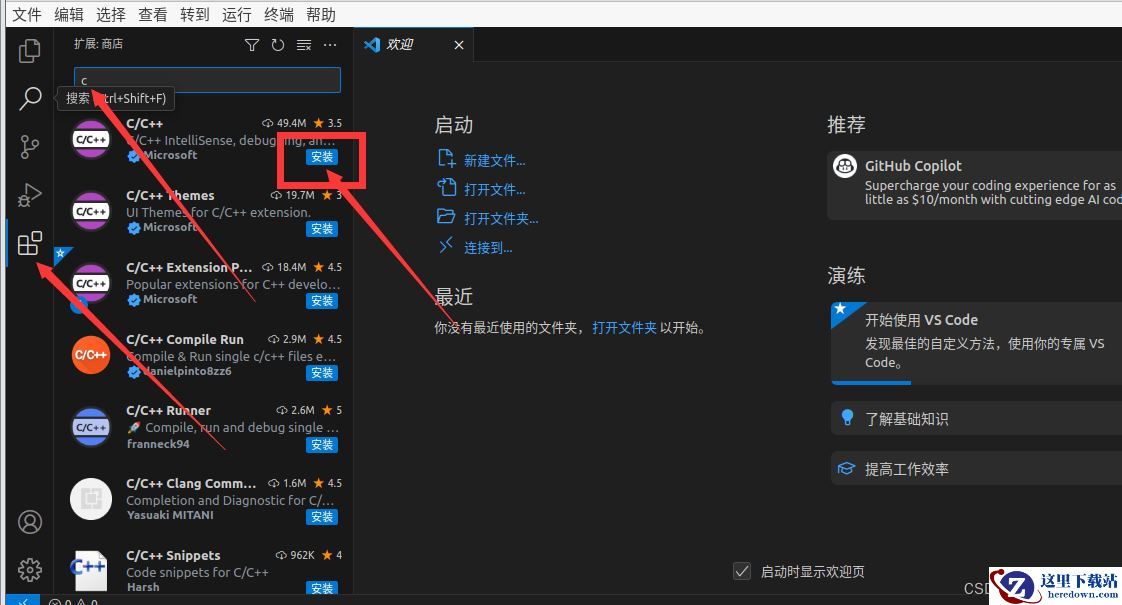Install the C/C++ Snippets extension

(x=322, y=588)
